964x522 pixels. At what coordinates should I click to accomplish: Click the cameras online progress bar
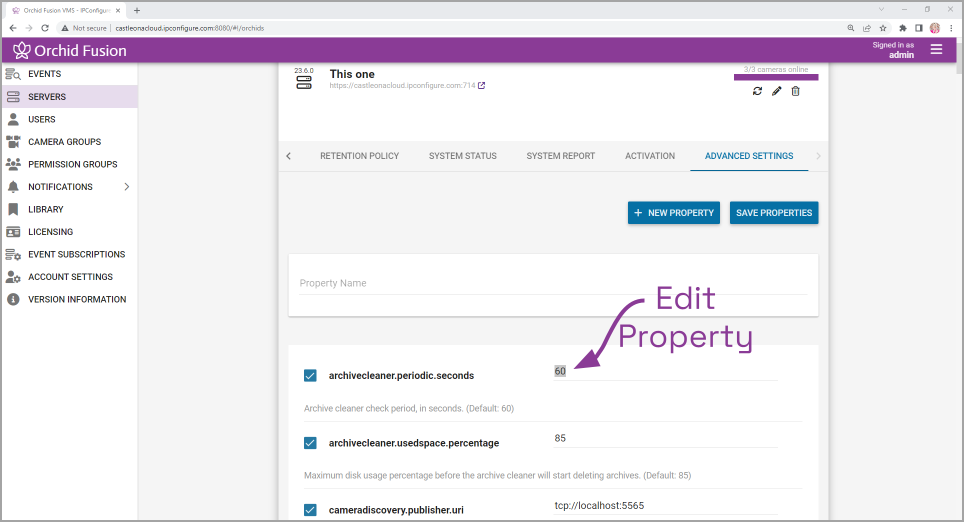tap(776, 77)
